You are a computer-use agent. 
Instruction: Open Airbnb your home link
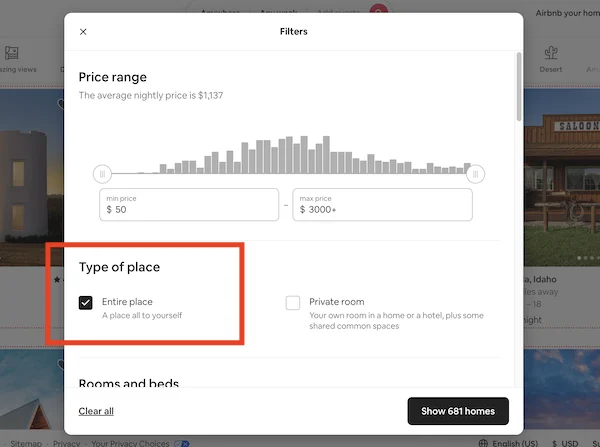567,13
